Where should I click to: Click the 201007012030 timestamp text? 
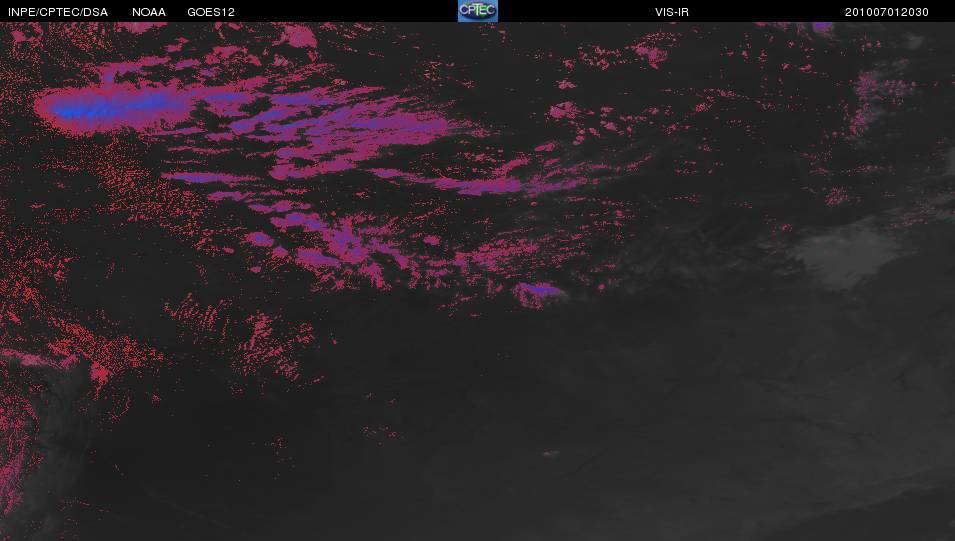click(886, 12)
